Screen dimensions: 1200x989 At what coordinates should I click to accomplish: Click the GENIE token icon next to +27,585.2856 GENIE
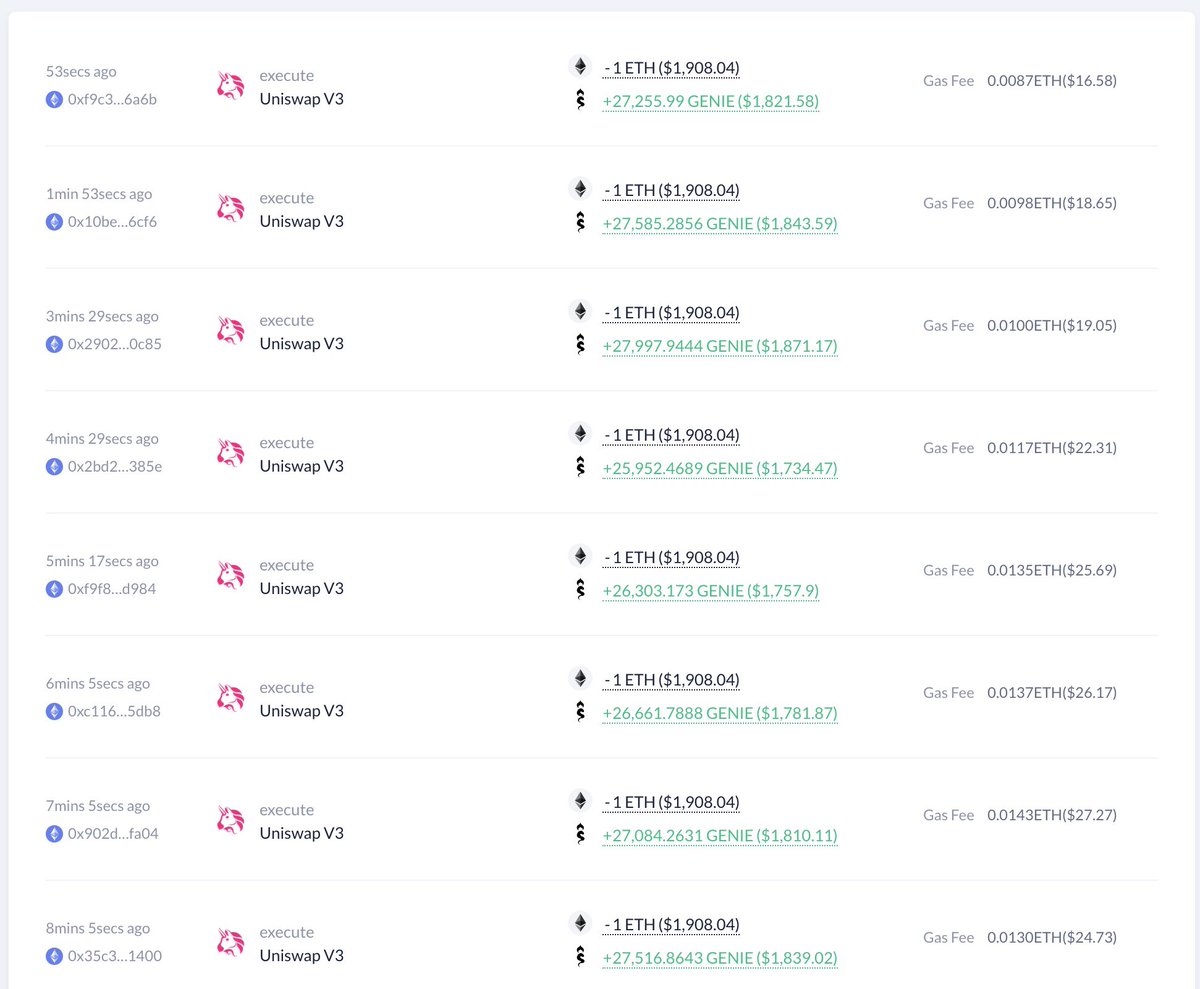coord(580,222)
